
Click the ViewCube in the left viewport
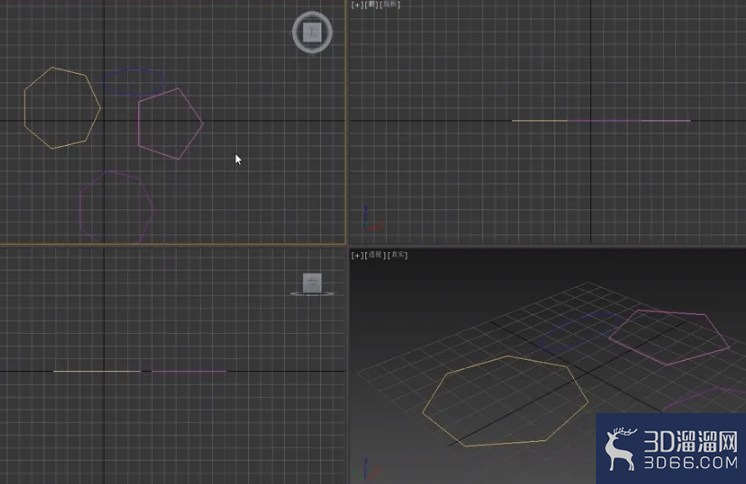[x=312, y=283]
